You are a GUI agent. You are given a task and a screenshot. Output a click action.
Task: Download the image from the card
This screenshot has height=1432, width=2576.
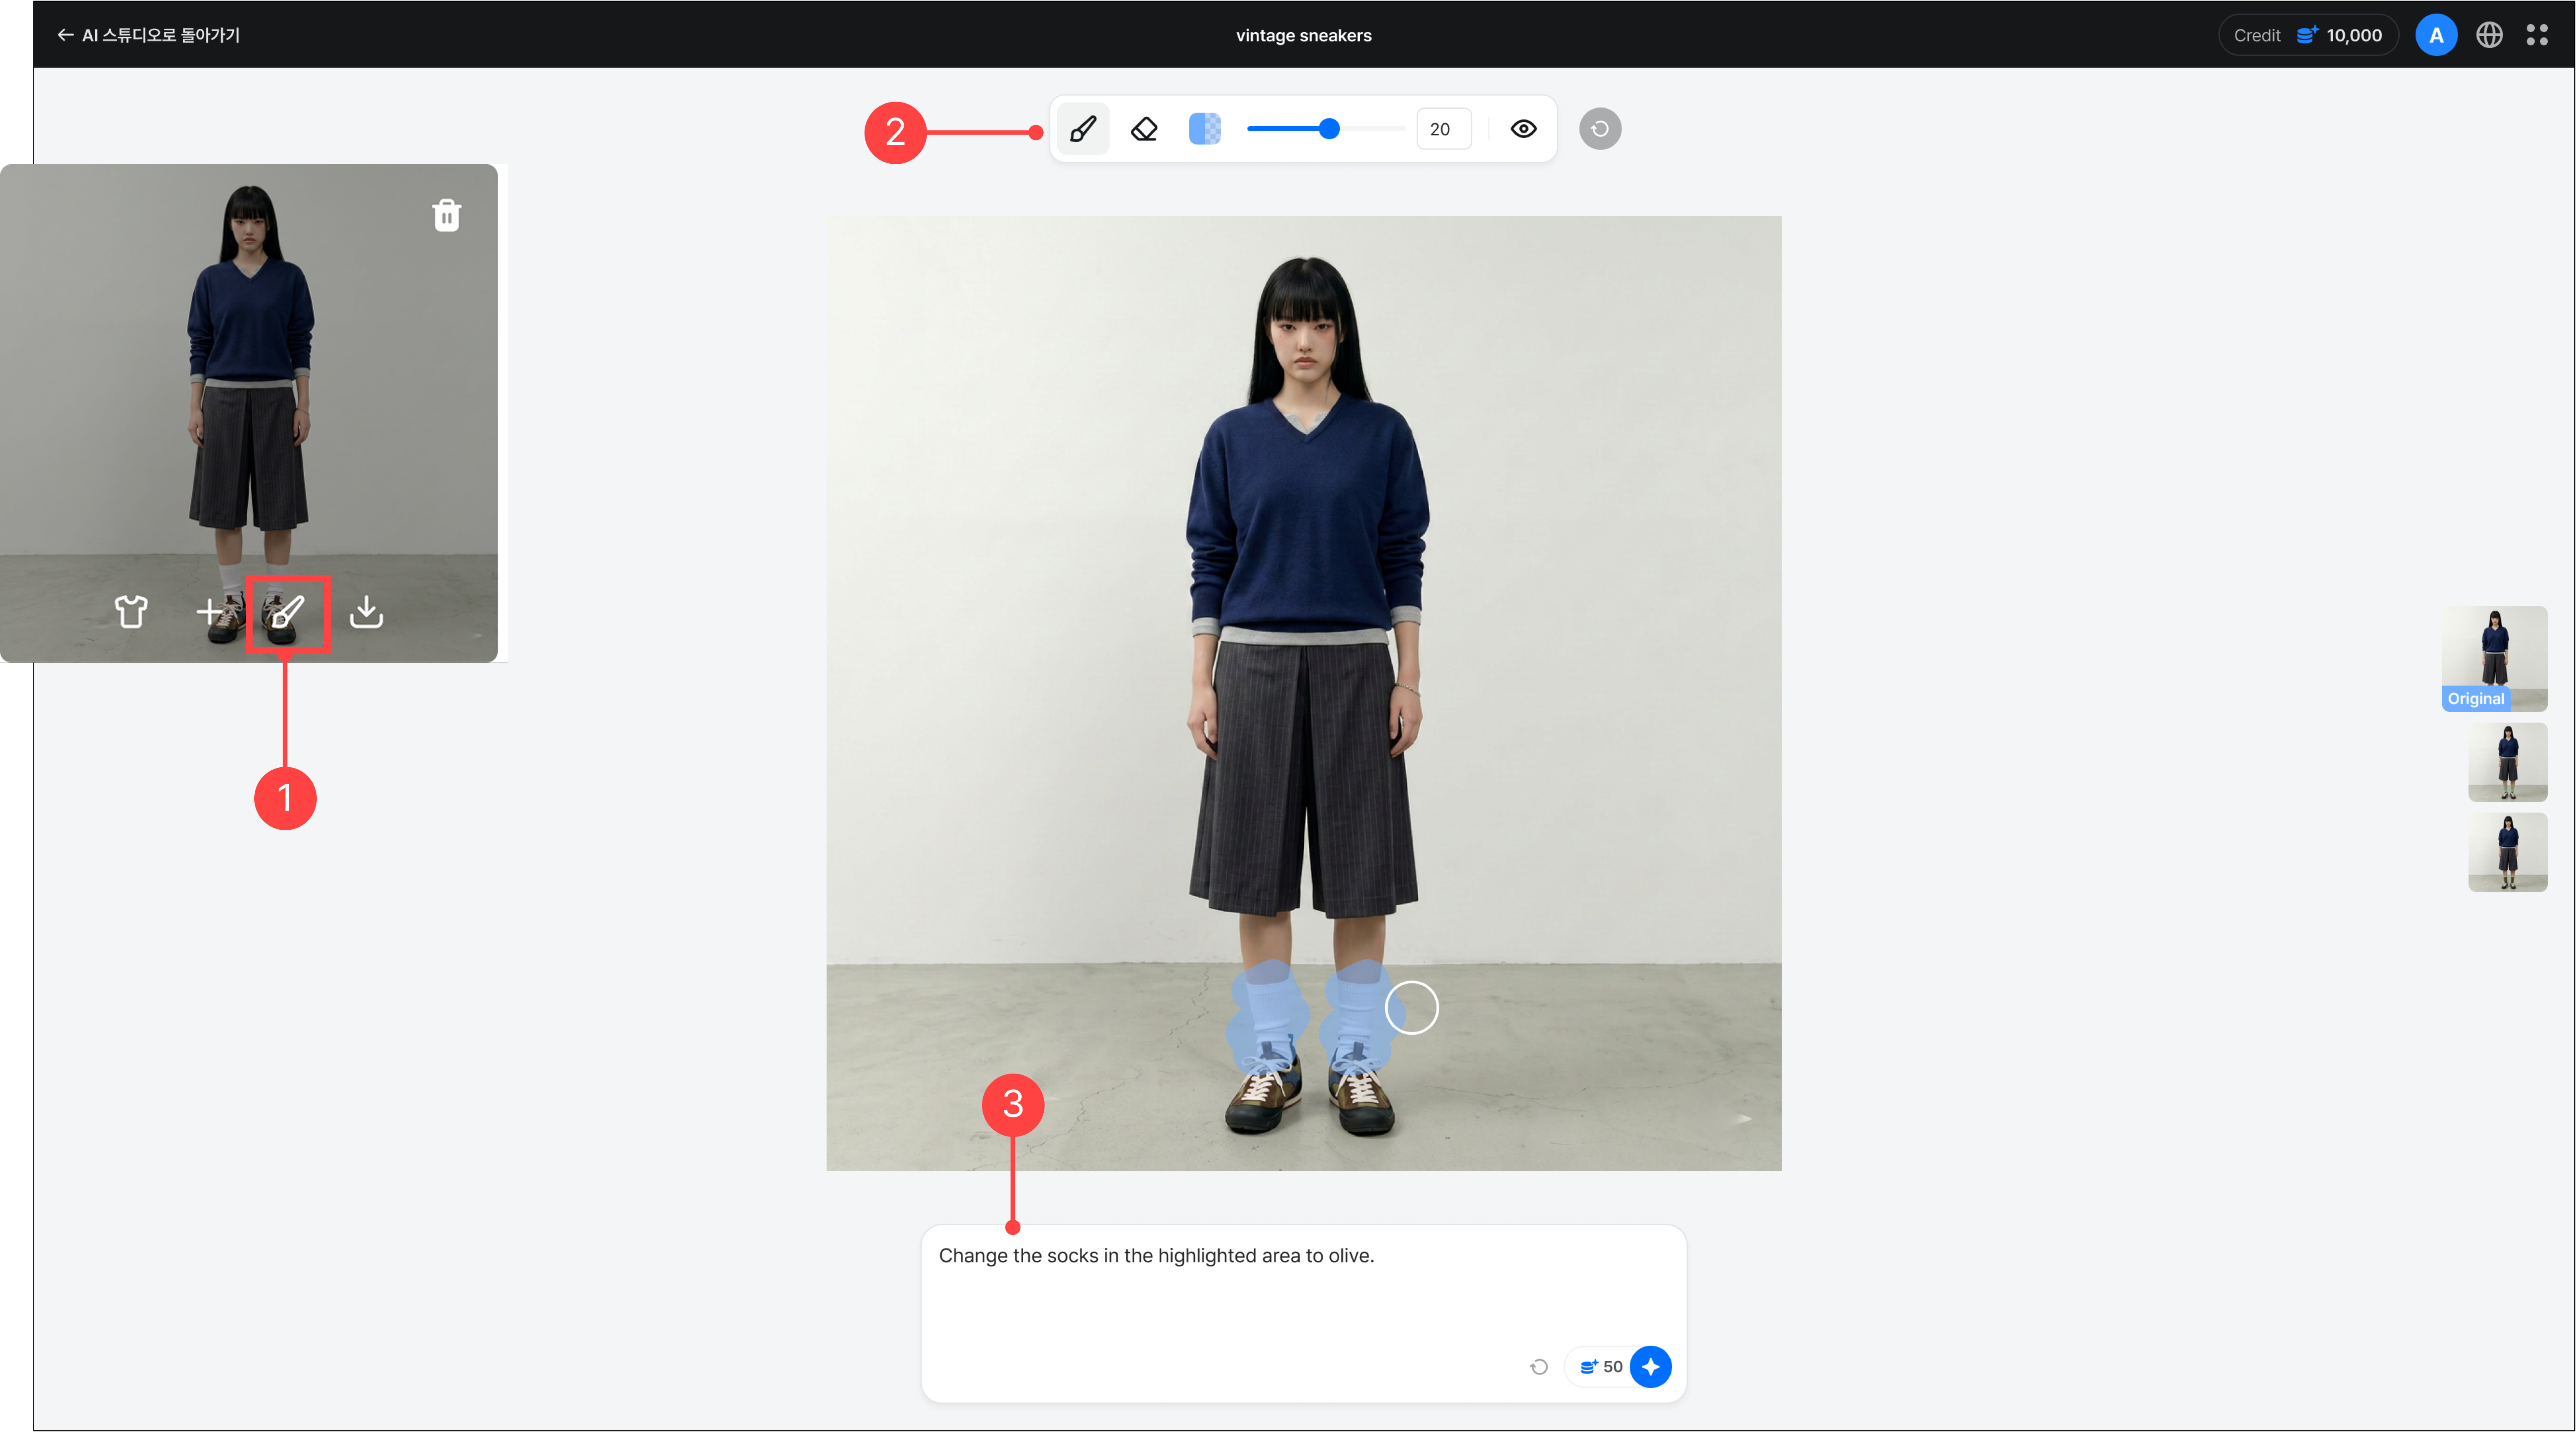pos(366,611)
